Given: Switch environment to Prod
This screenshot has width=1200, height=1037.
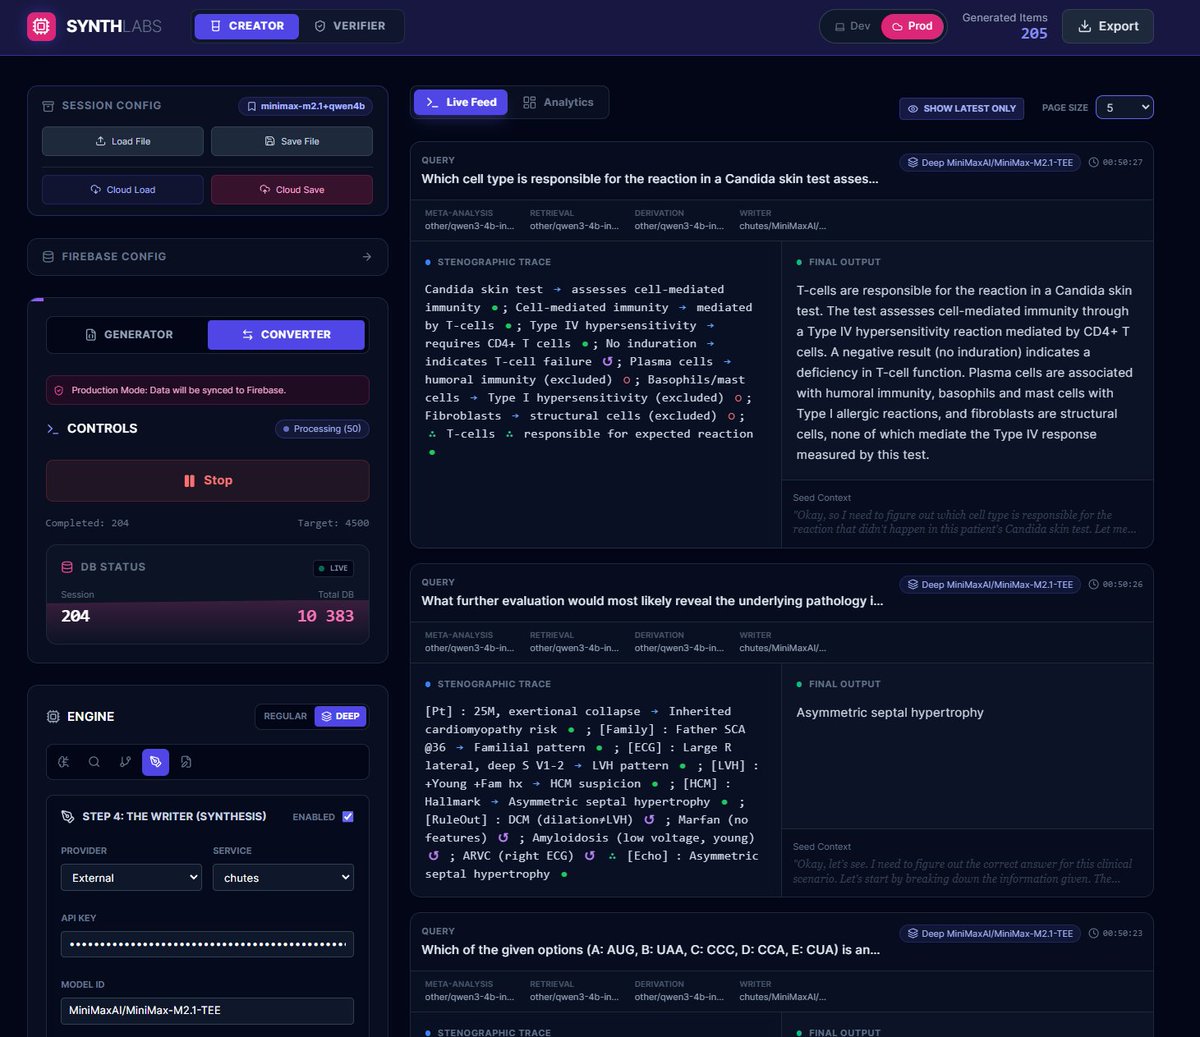Looking at the screenshot, I should click(x=913, y=26).
